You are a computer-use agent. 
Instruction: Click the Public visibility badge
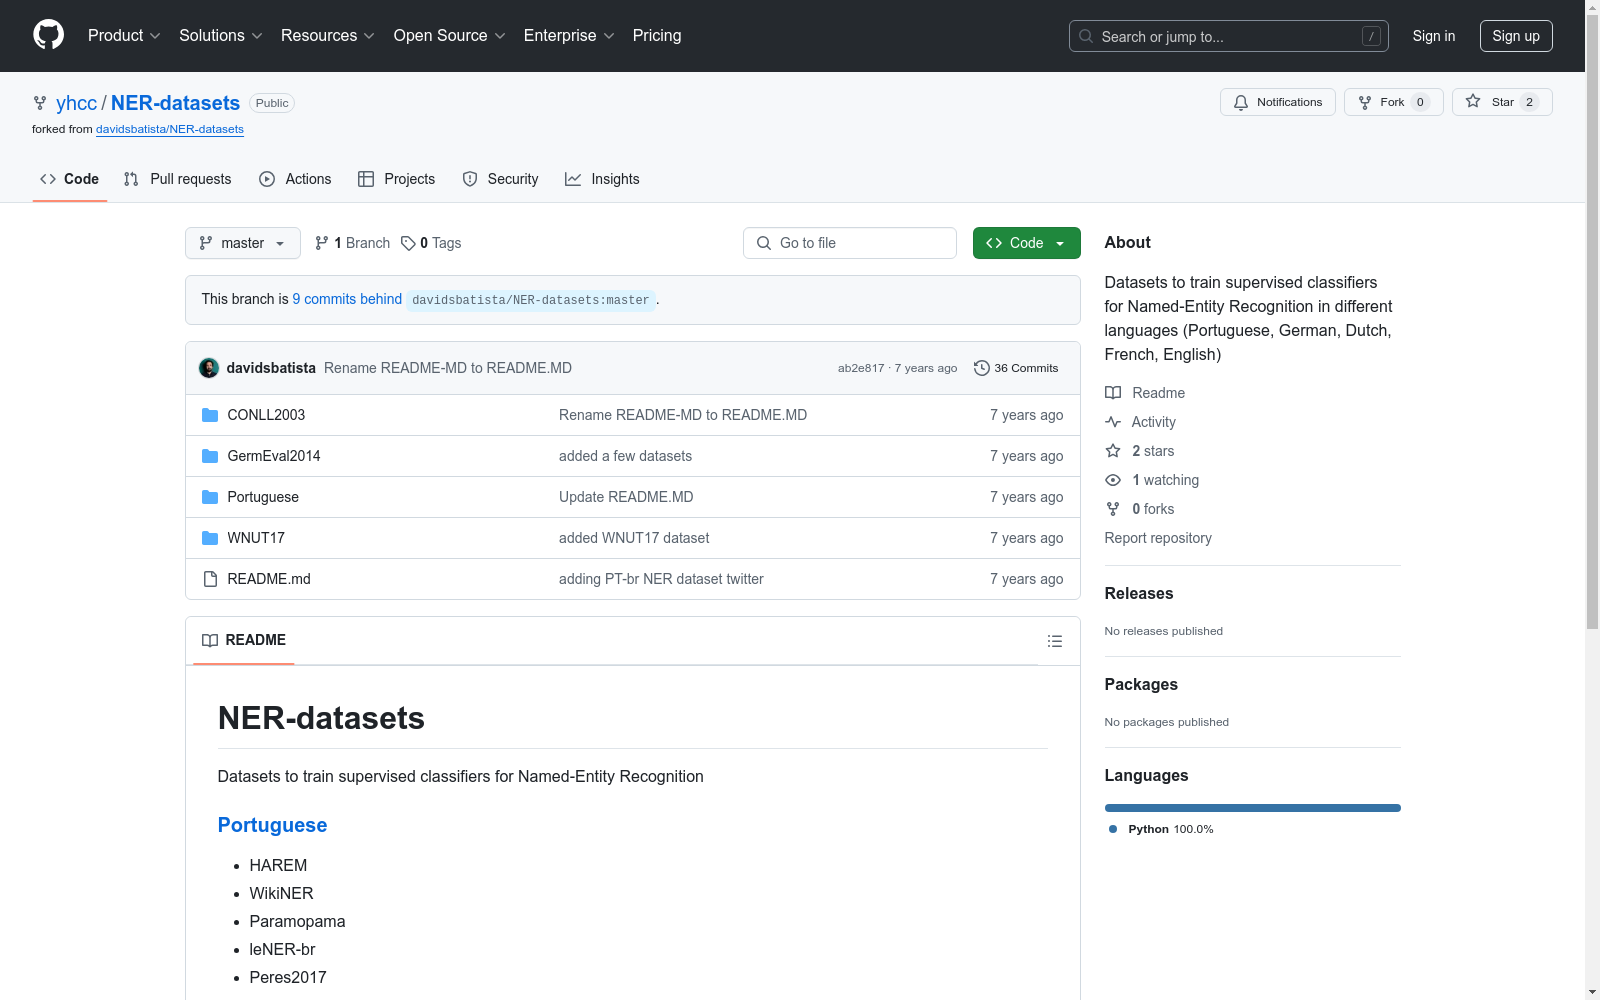[x=272, y=103]
